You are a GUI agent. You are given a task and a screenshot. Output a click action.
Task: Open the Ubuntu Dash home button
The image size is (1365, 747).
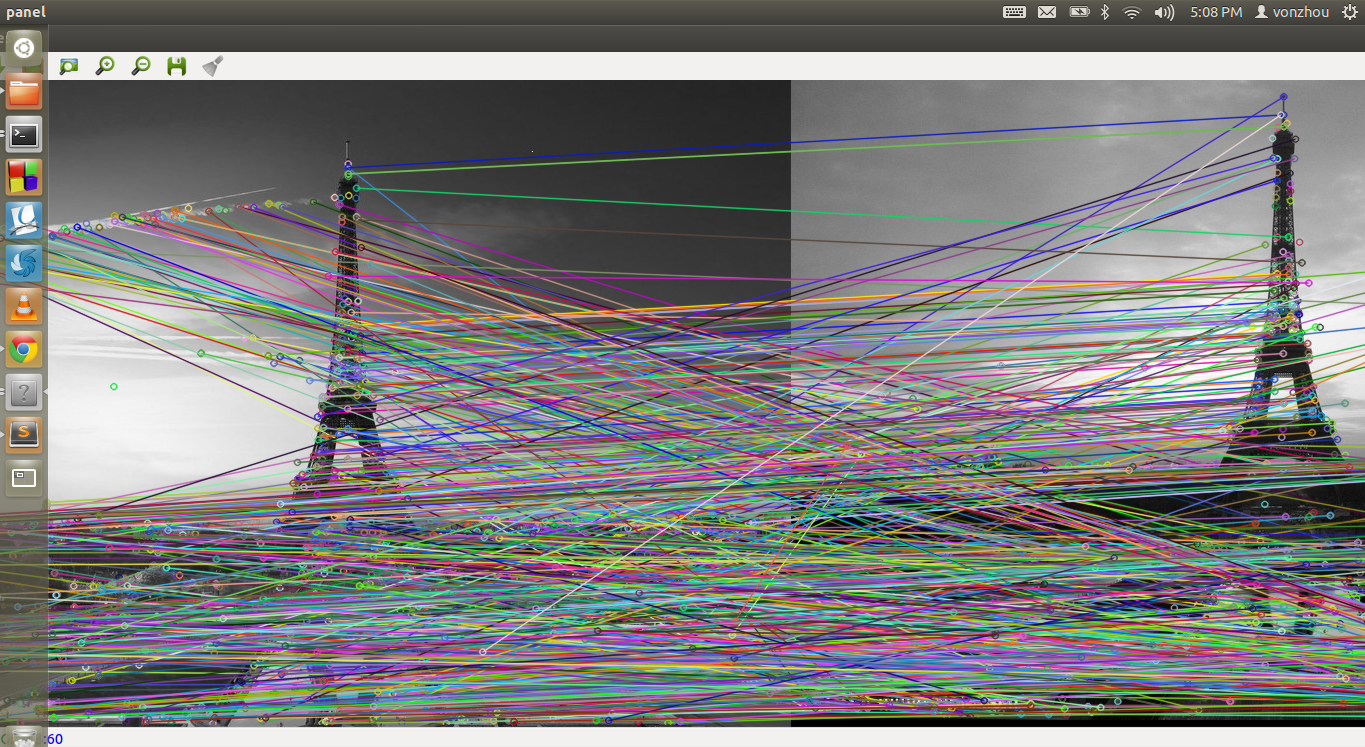(x=24, y=48)
